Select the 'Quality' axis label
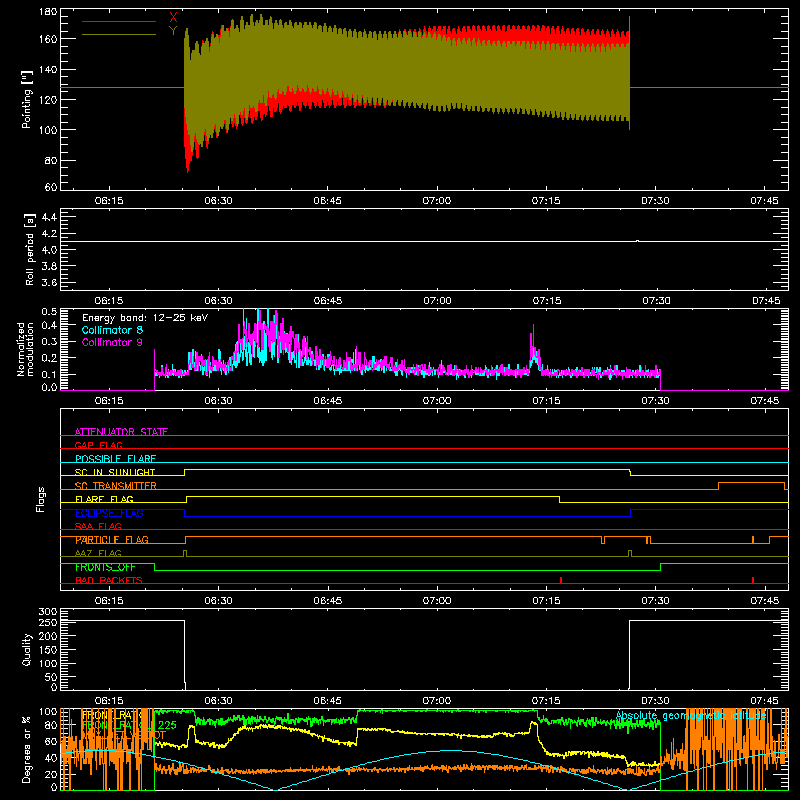Viewport: 800px width, 800px height. (27, 649)
